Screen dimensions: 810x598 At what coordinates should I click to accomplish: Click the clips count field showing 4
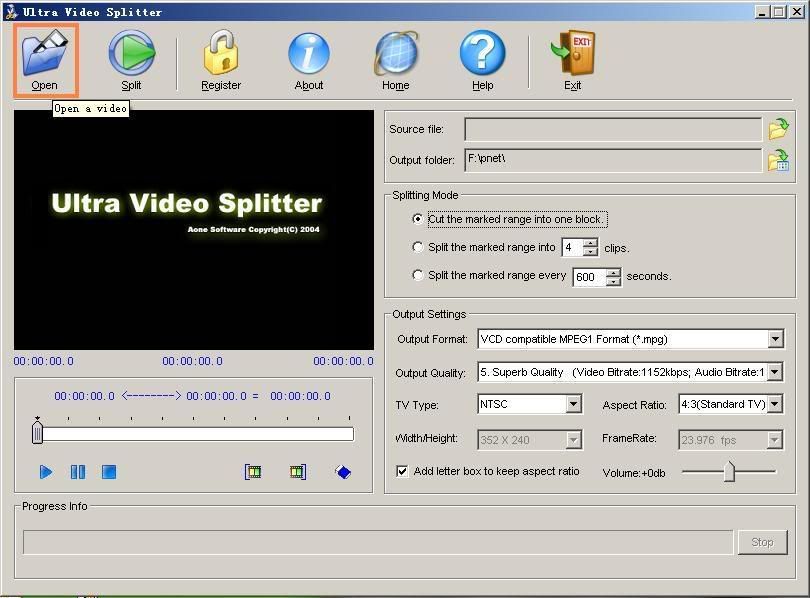573,247
